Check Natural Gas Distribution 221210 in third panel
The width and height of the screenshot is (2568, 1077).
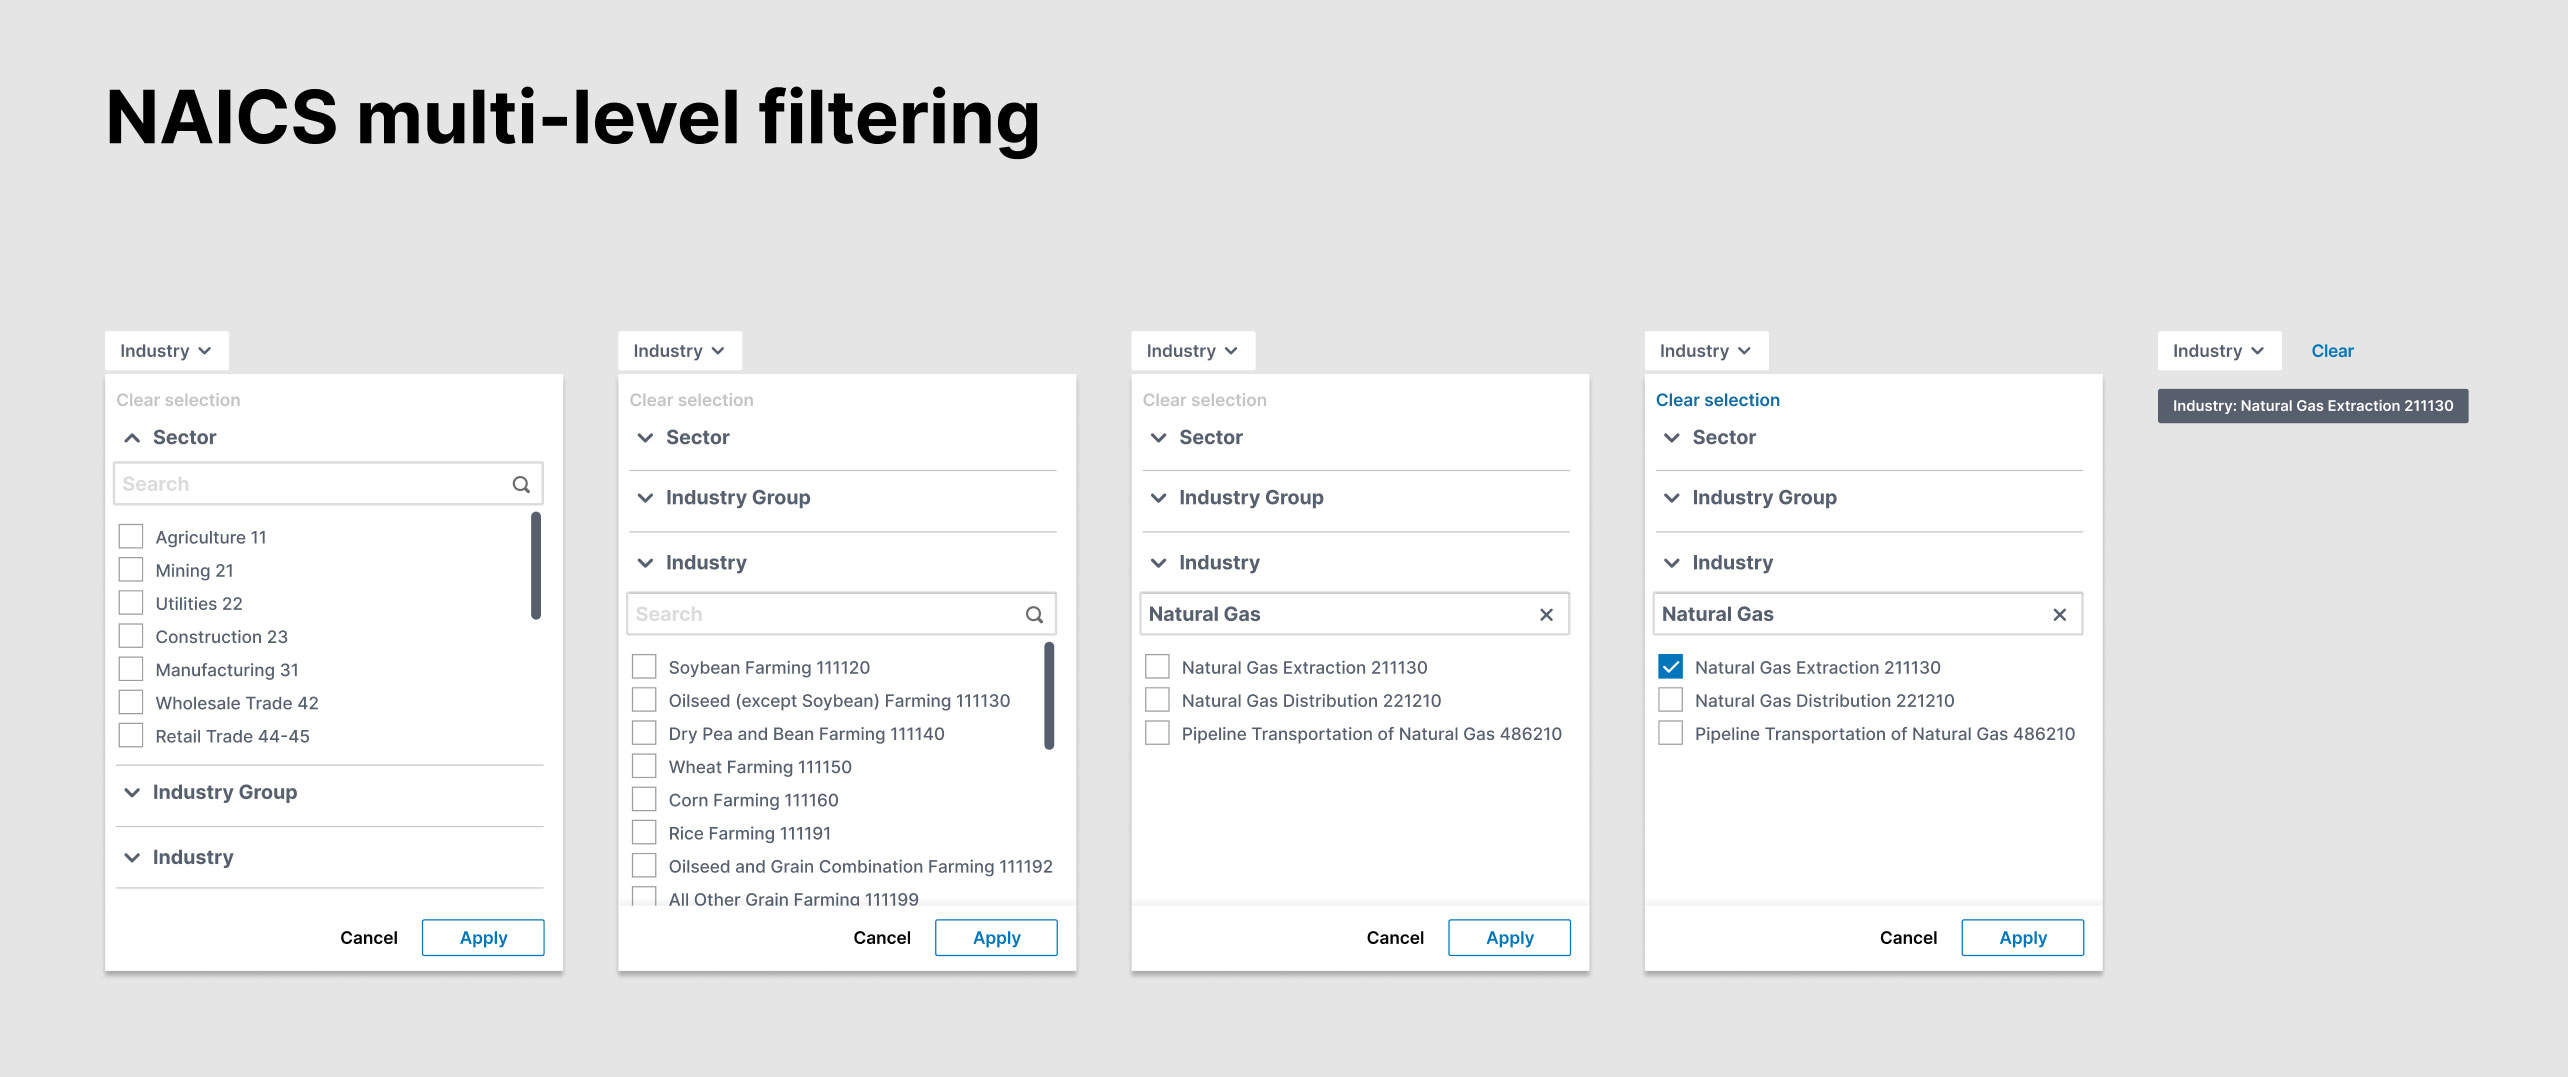(x=1157, y=699)
